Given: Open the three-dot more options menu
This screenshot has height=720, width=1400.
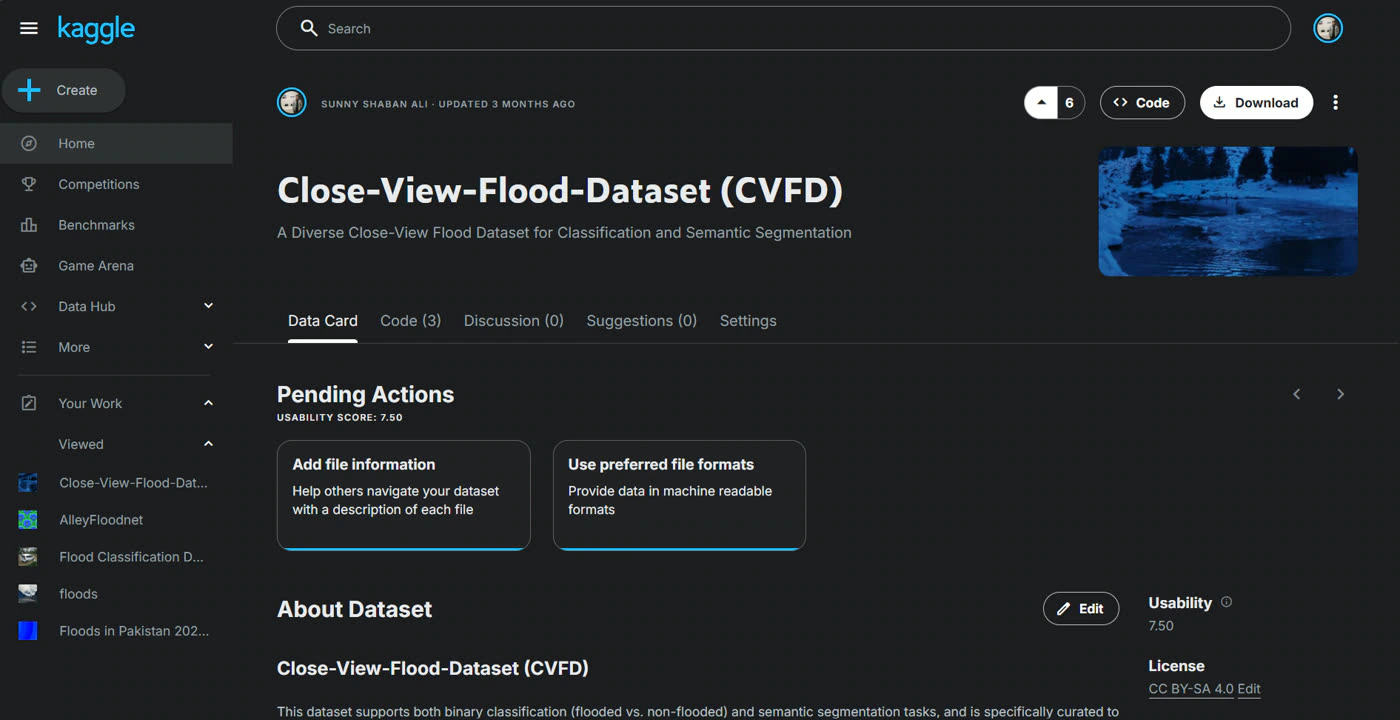Looking at the screenshot, I should point(1335,103).
